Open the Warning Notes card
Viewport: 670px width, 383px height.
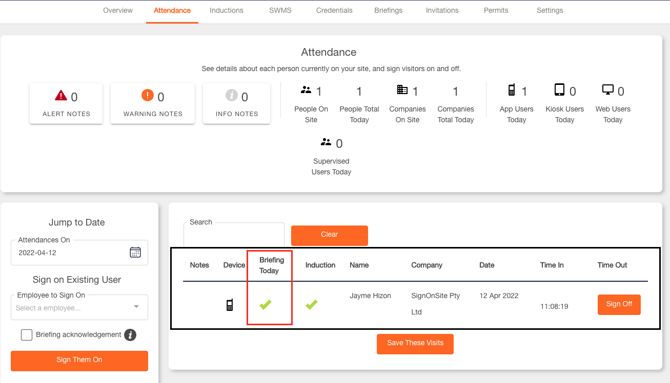[x=153, y=103]
